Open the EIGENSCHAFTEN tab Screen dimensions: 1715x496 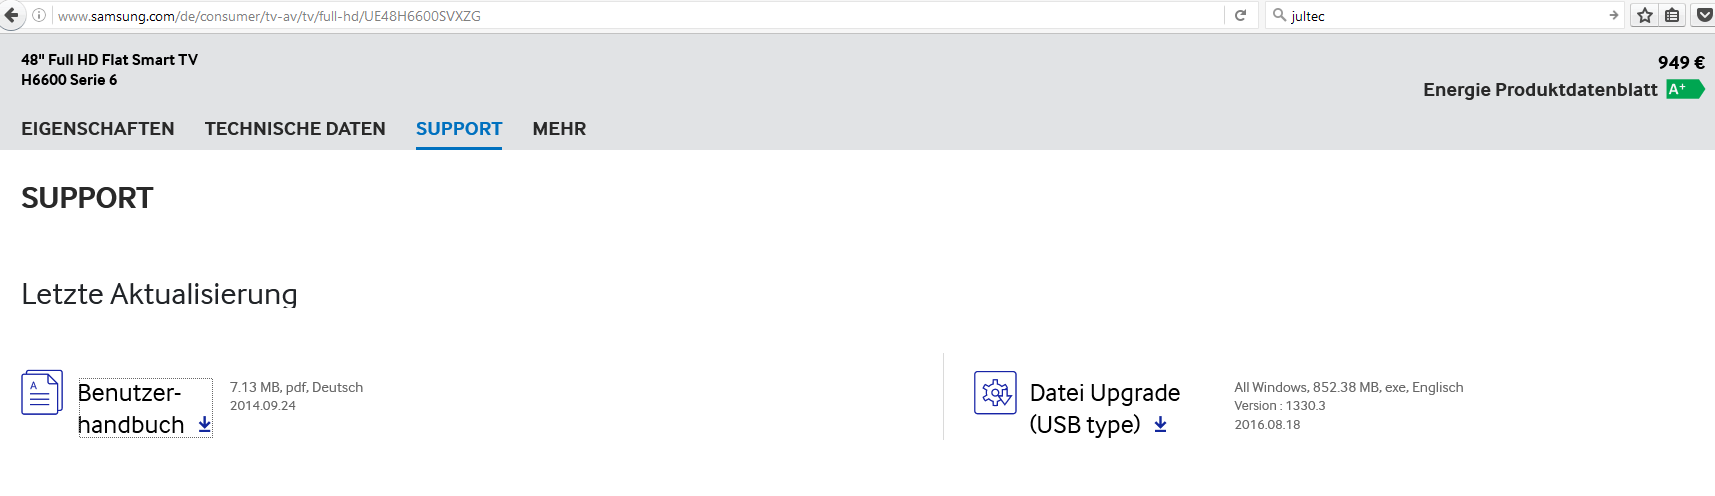[98, 129]
